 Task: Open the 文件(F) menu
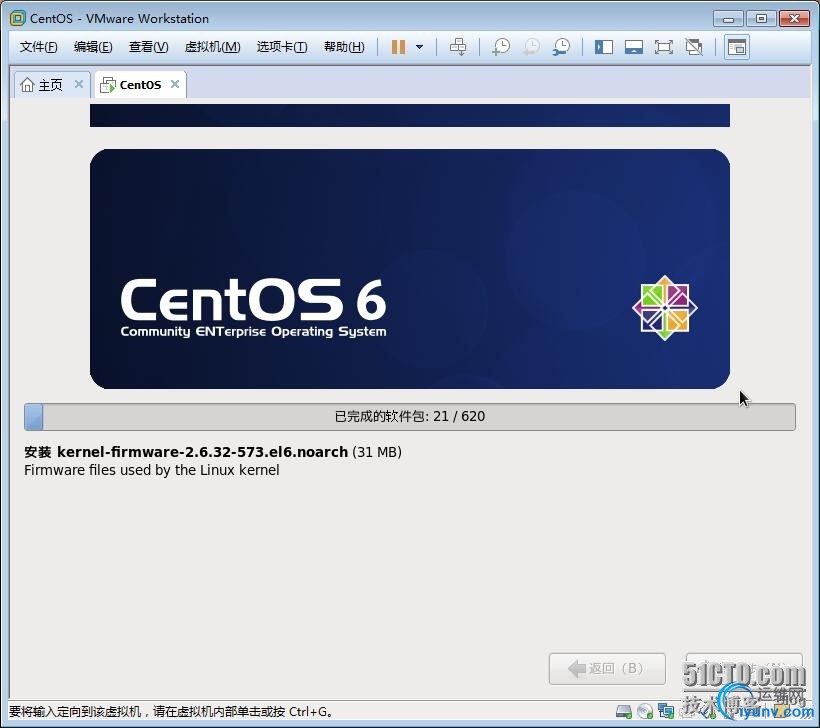38,47
